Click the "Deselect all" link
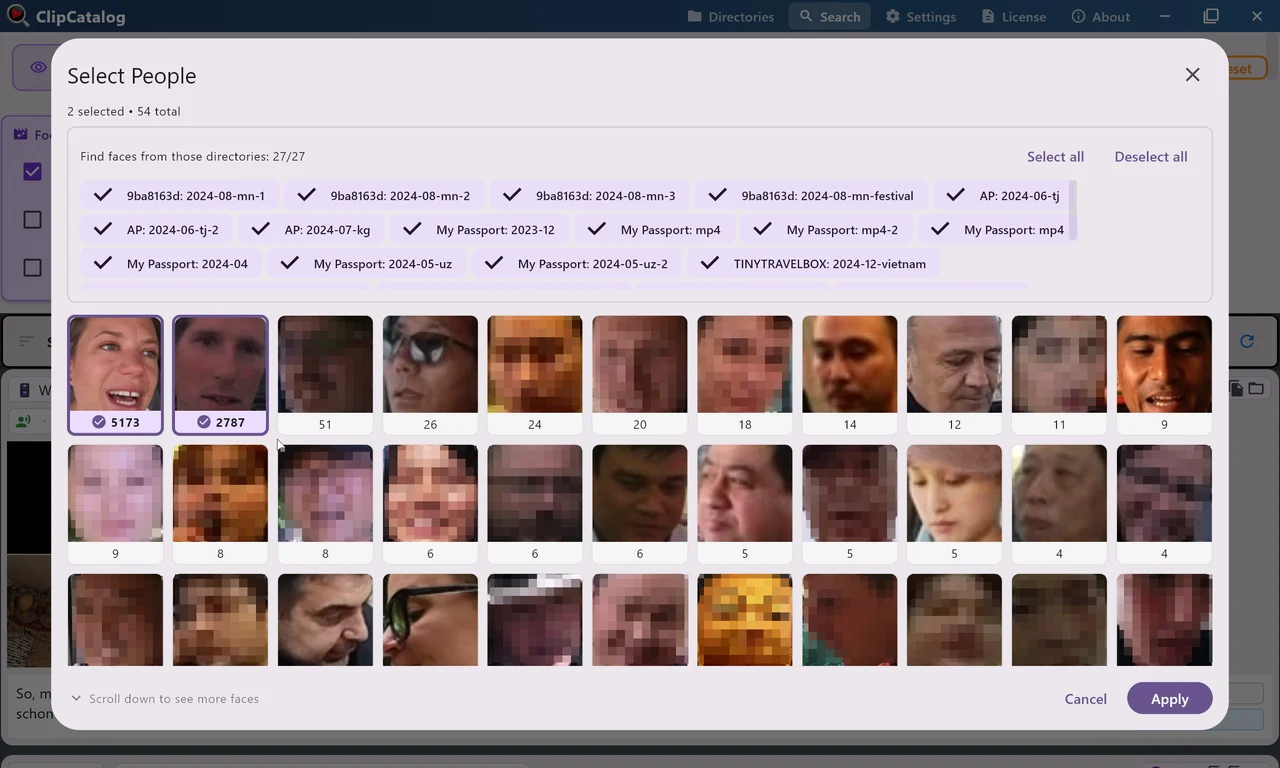 click(1150, 156)
